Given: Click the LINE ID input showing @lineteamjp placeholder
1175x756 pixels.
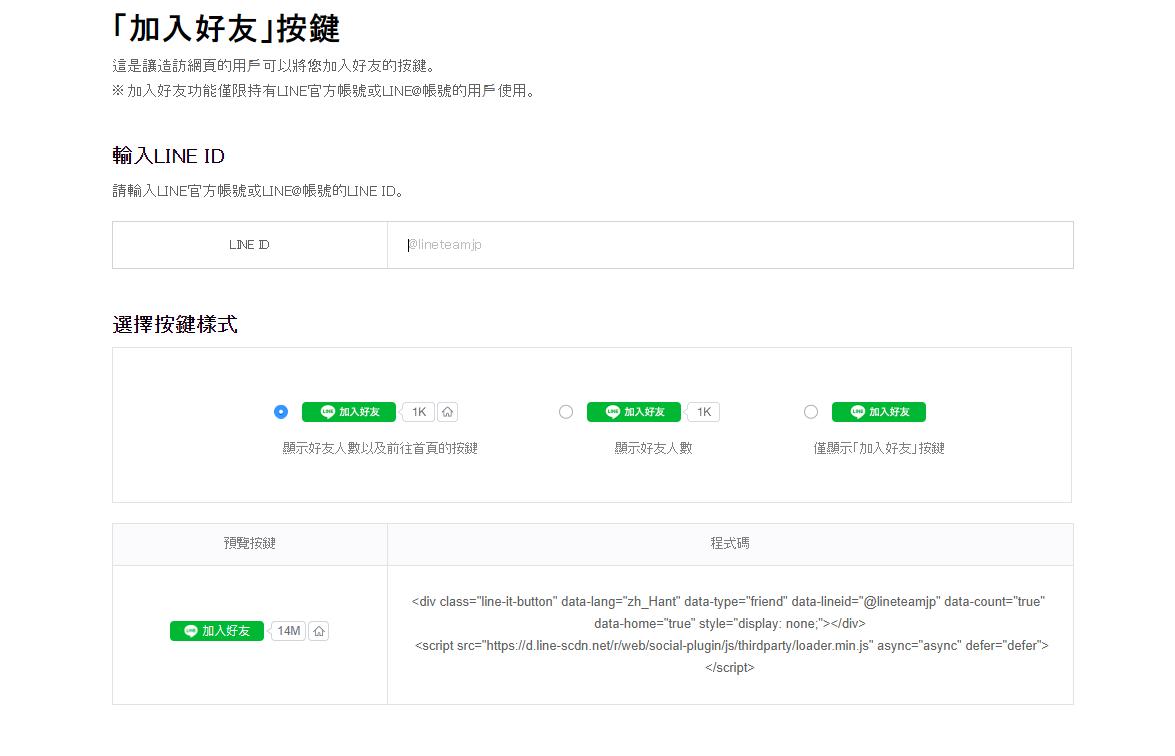Looking at the screenshot, I should tap(730, 244).
